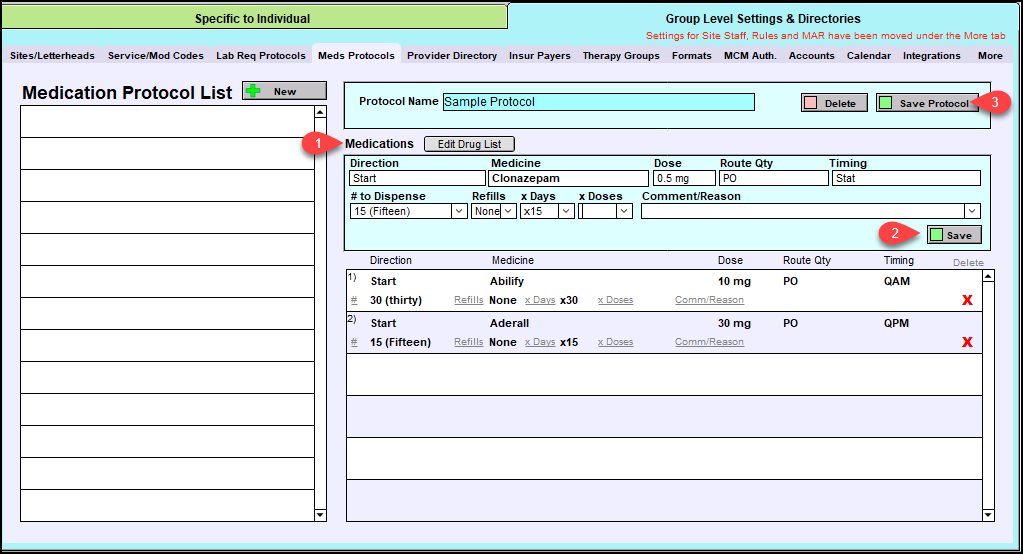This screenshot has height=554, width=1023.
Task: Open the x Doses dropdown
Action: 624,211
